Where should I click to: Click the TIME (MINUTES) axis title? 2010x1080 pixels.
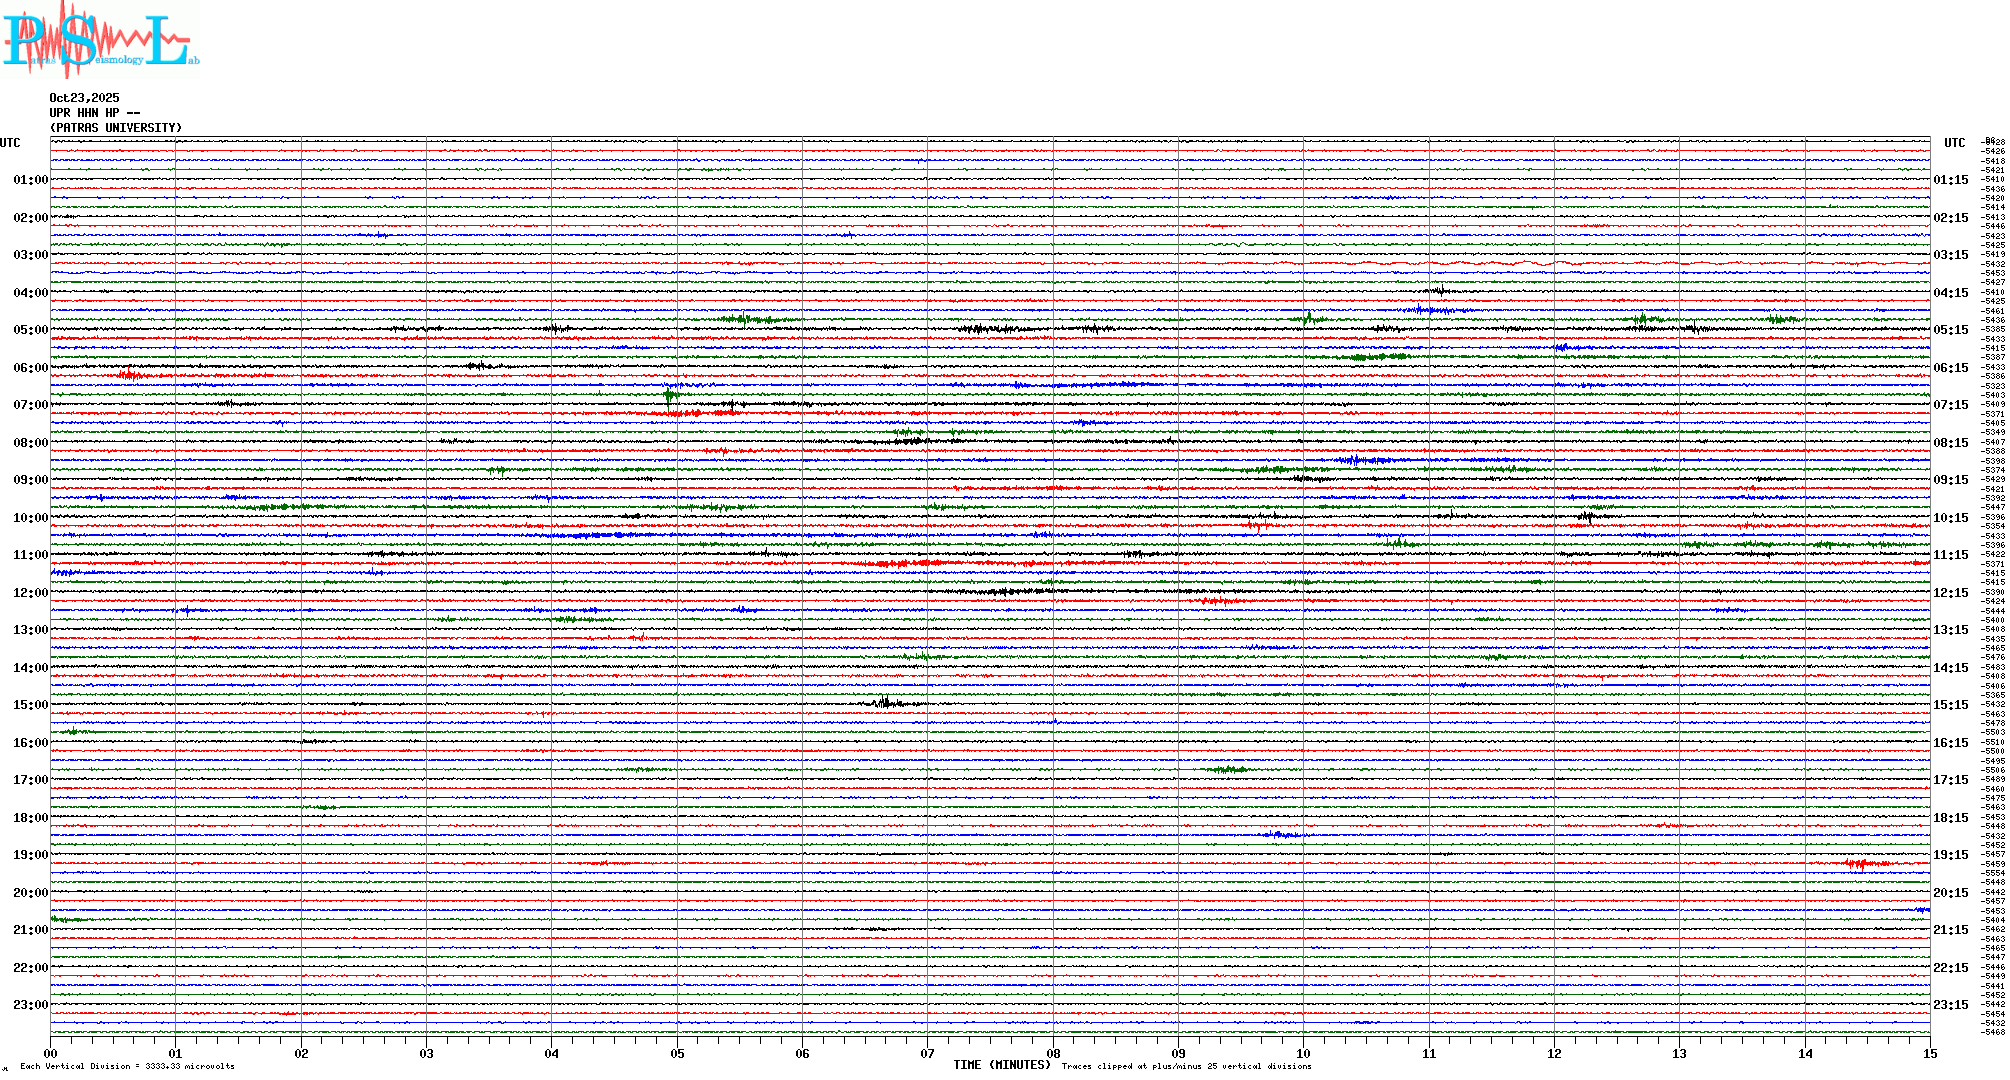coord(1001,1065)
